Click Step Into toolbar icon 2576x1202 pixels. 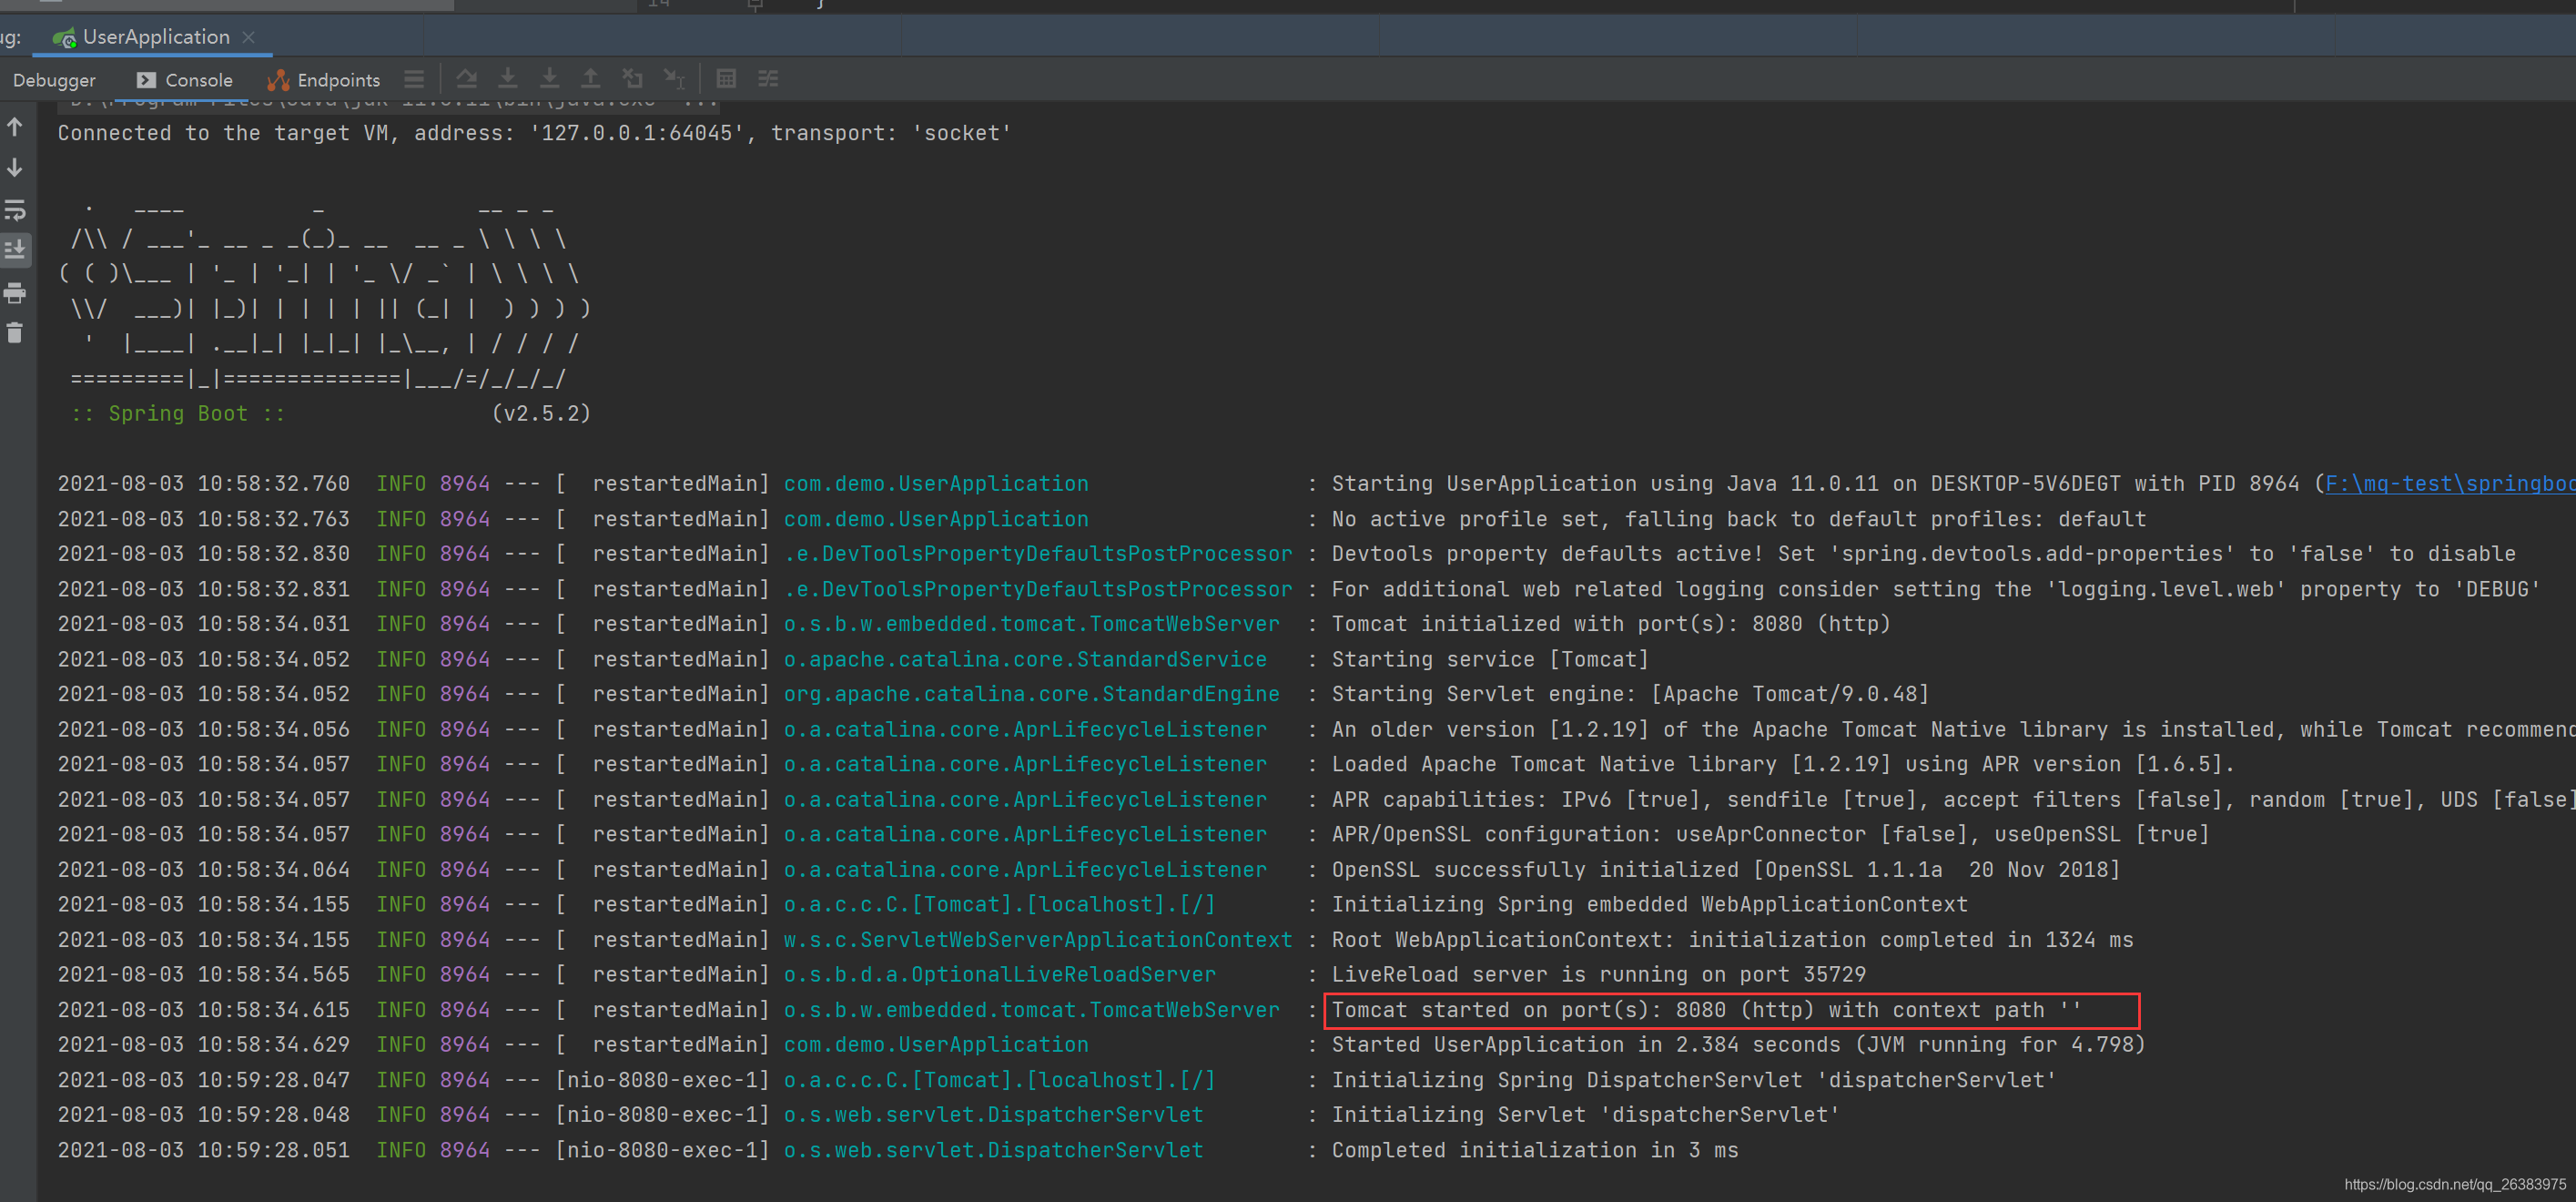tap(508, 78)
